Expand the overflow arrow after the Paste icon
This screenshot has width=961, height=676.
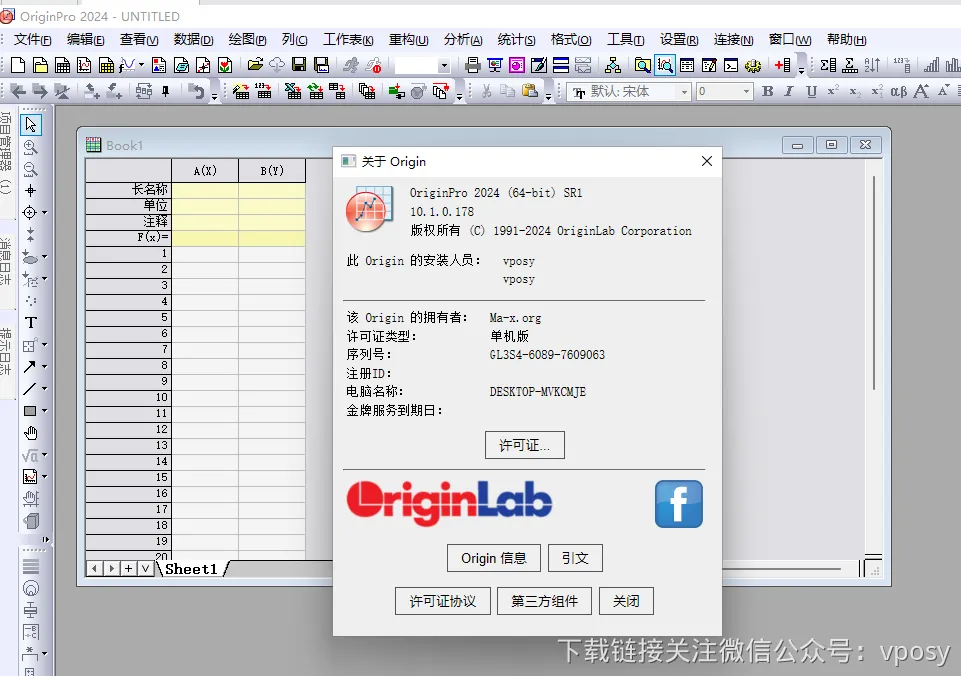(x=549, y=95)
